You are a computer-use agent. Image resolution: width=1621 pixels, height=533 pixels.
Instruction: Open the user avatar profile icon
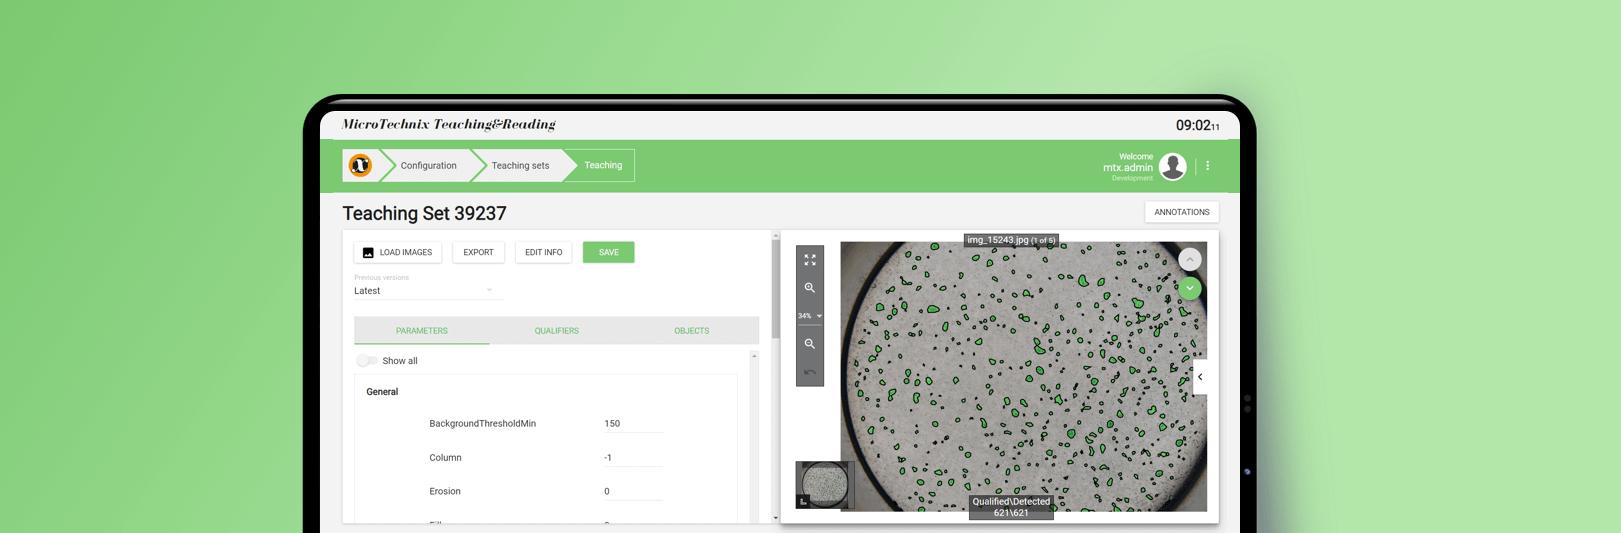[1173, 166]
